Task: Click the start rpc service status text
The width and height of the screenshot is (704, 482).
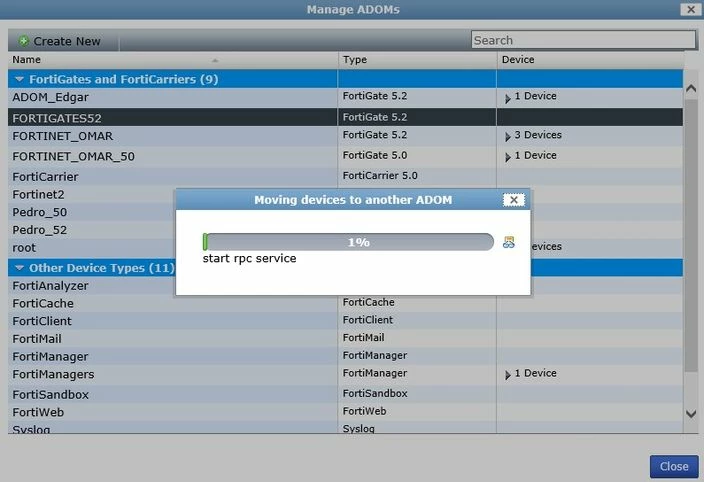Action: click(x=249, y=259)
